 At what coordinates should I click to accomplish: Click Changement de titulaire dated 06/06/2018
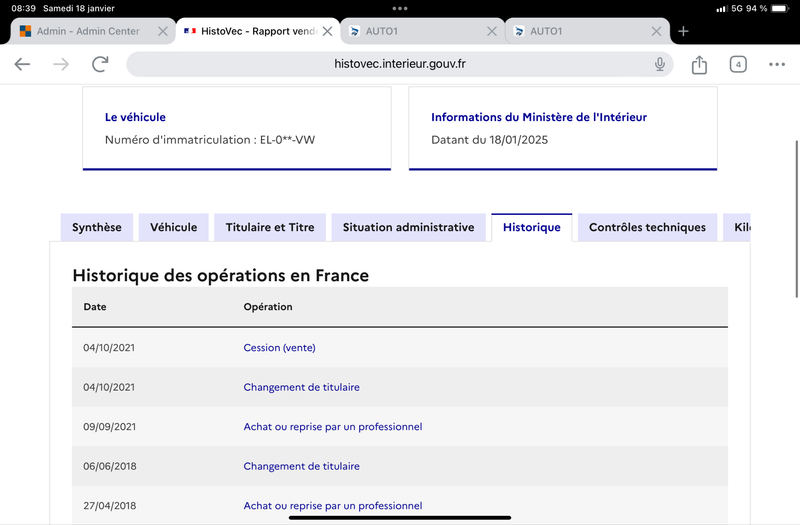(302, 466)
